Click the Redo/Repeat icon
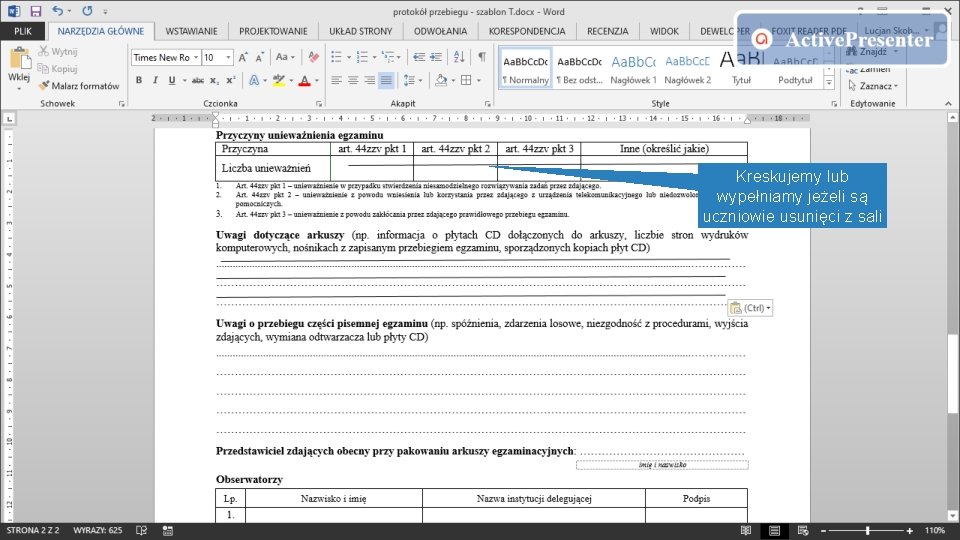The image size is (960, 540). tap(88, 11)
